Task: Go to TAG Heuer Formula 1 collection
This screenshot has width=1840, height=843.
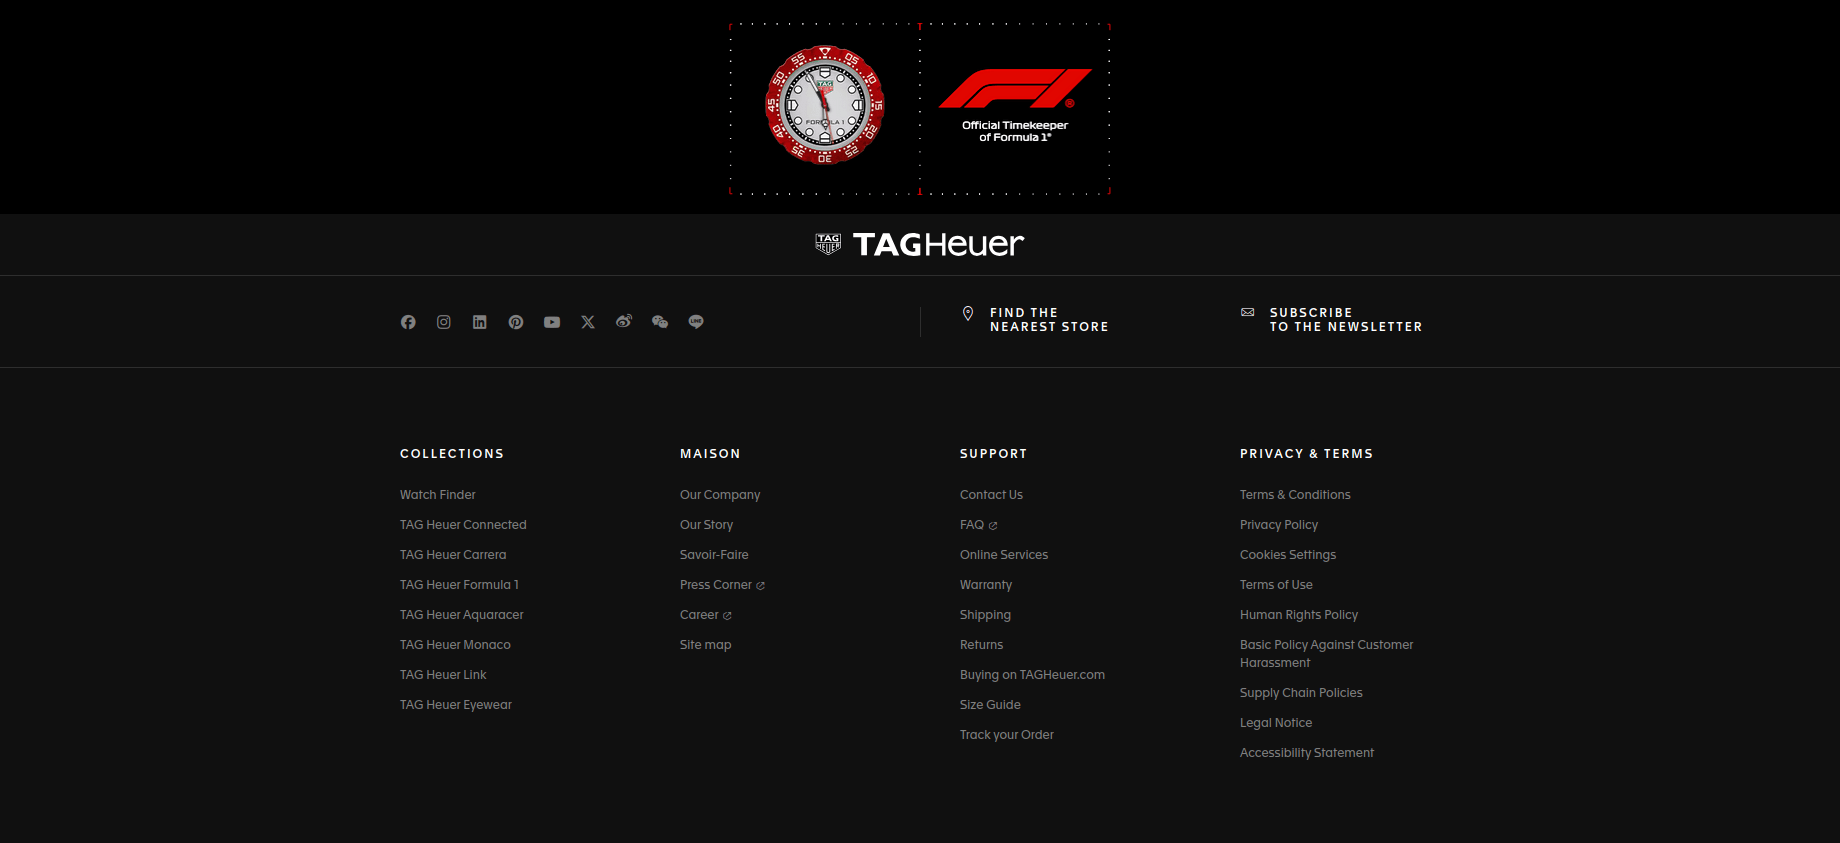Action: pyautogui.click(x=459, y=585)
